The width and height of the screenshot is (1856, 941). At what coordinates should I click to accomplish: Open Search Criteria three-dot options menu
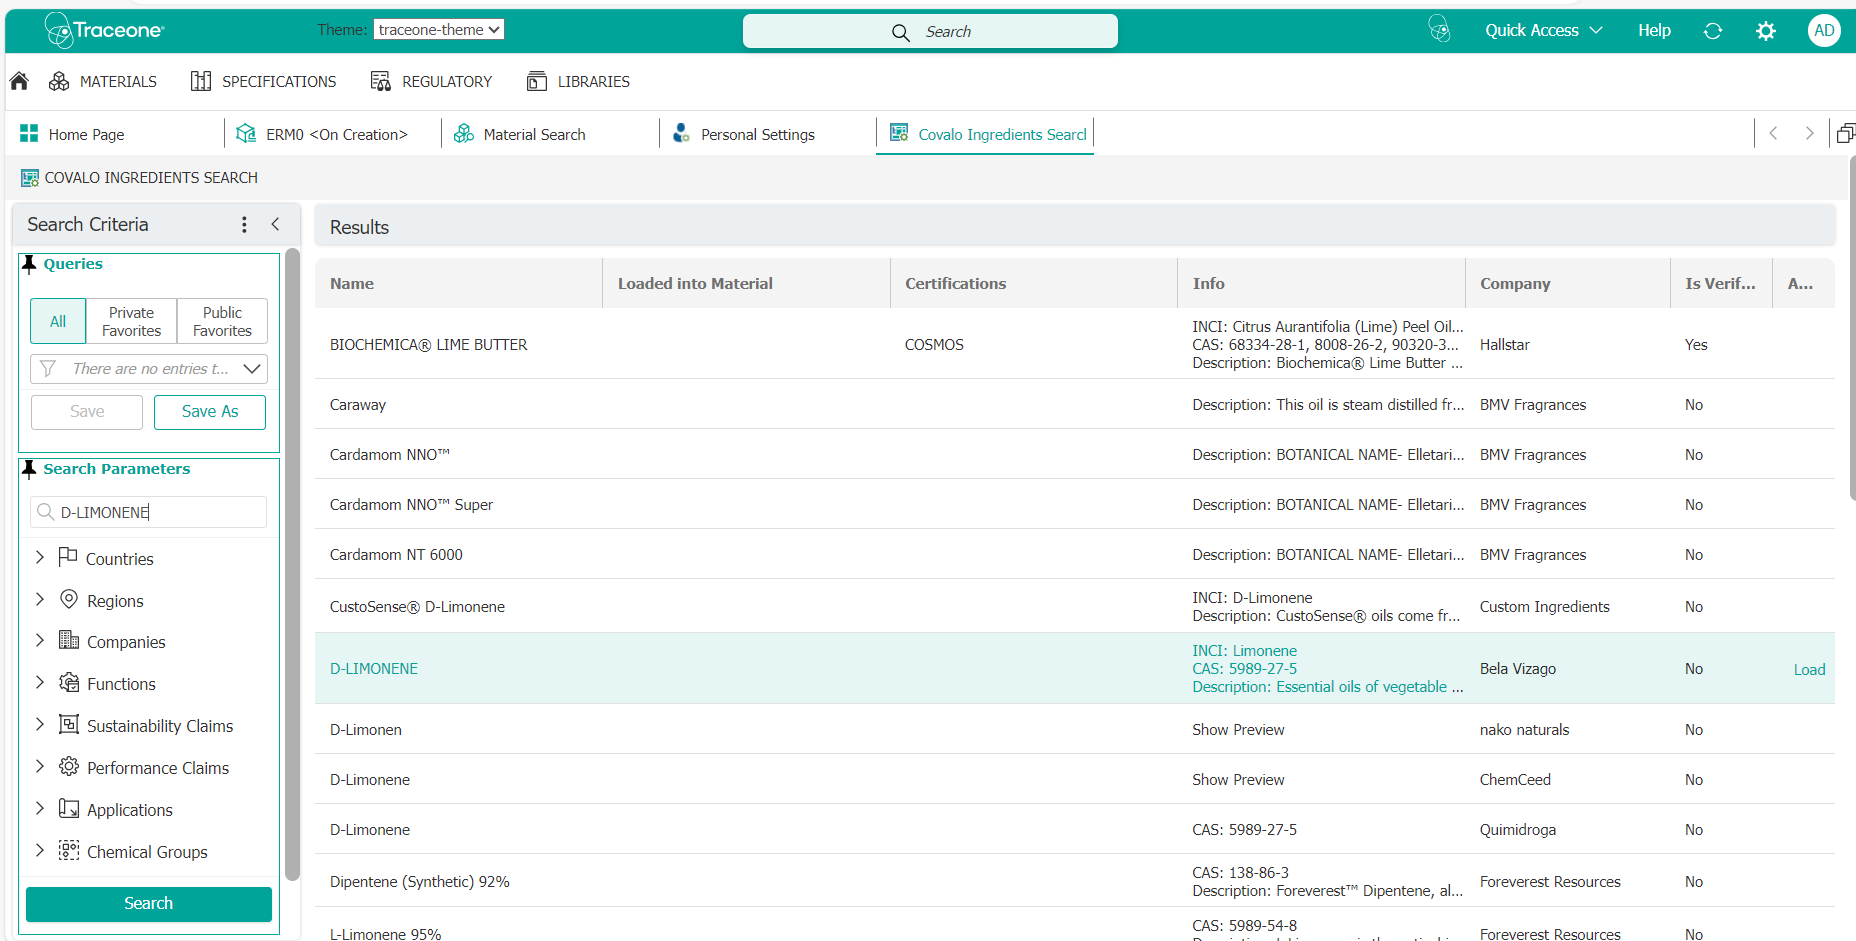[x=244, y=224]
